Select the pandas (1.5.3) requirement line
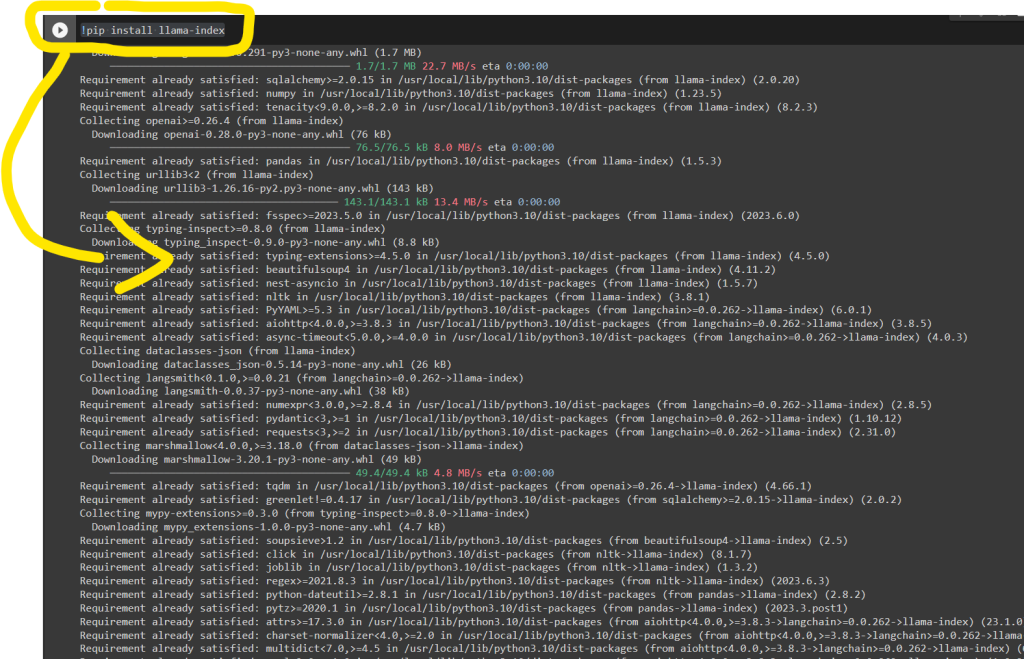This screenshot has width=1024, height=659. 400,161
